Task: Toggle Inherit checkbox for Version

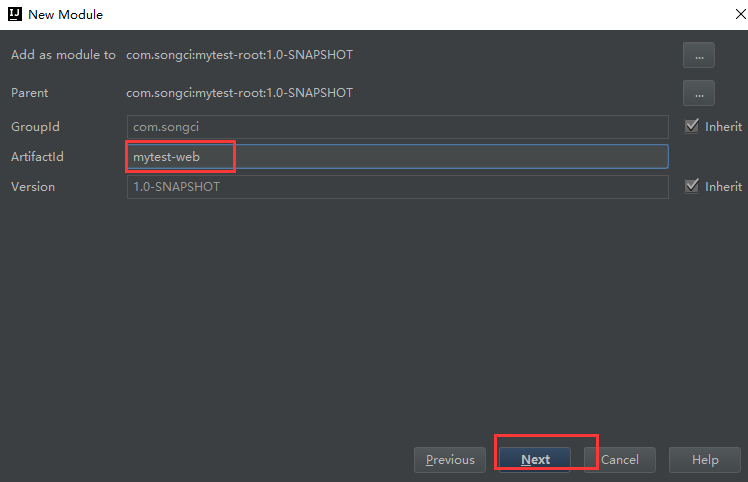Action: click(x=692, y=186)
